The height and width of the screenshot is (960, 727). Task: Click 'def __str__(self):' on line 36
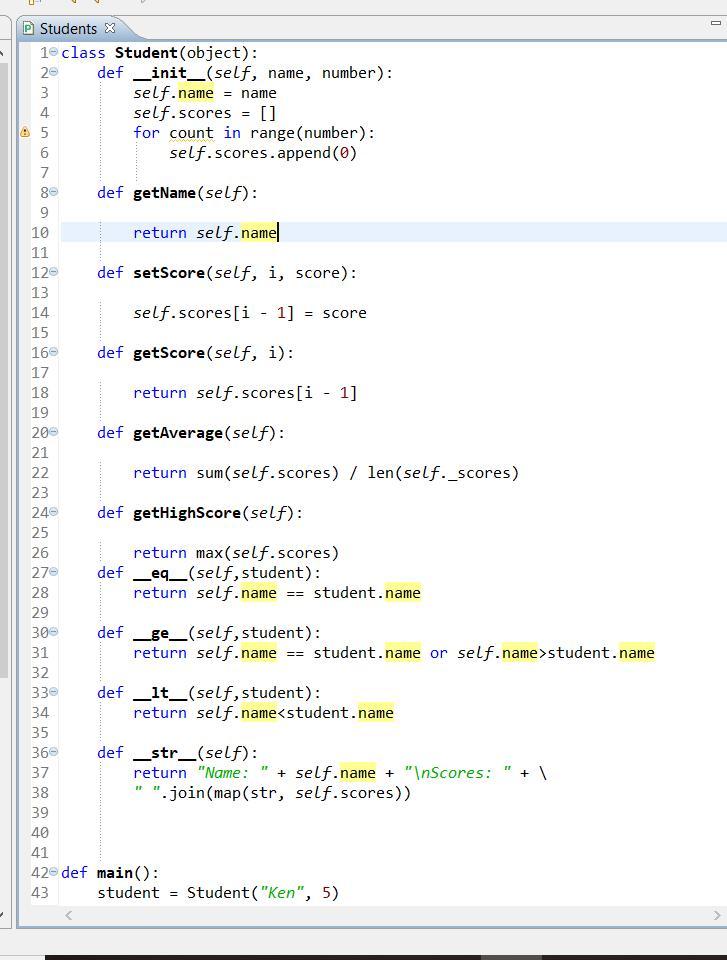[x=178, y=752]
